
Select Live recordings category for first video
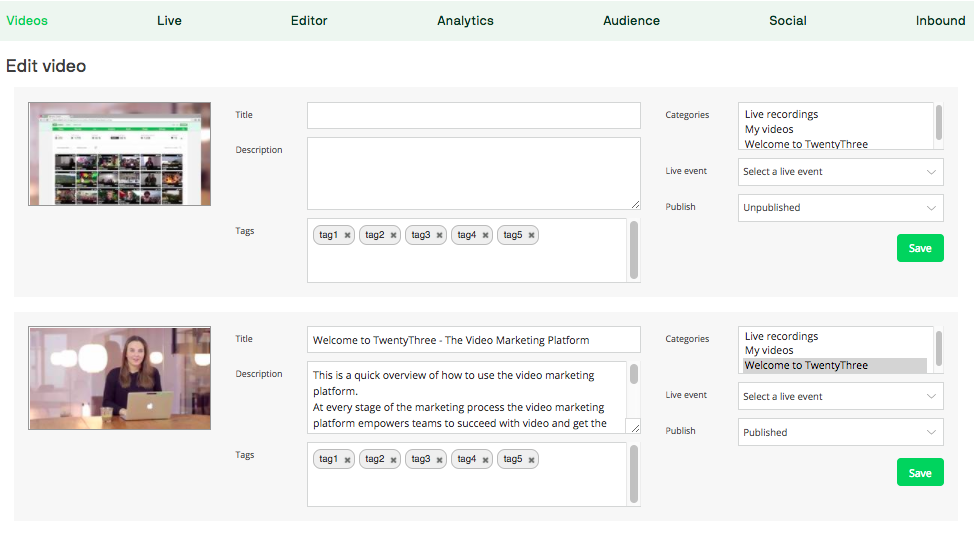(x=781, y=114)
